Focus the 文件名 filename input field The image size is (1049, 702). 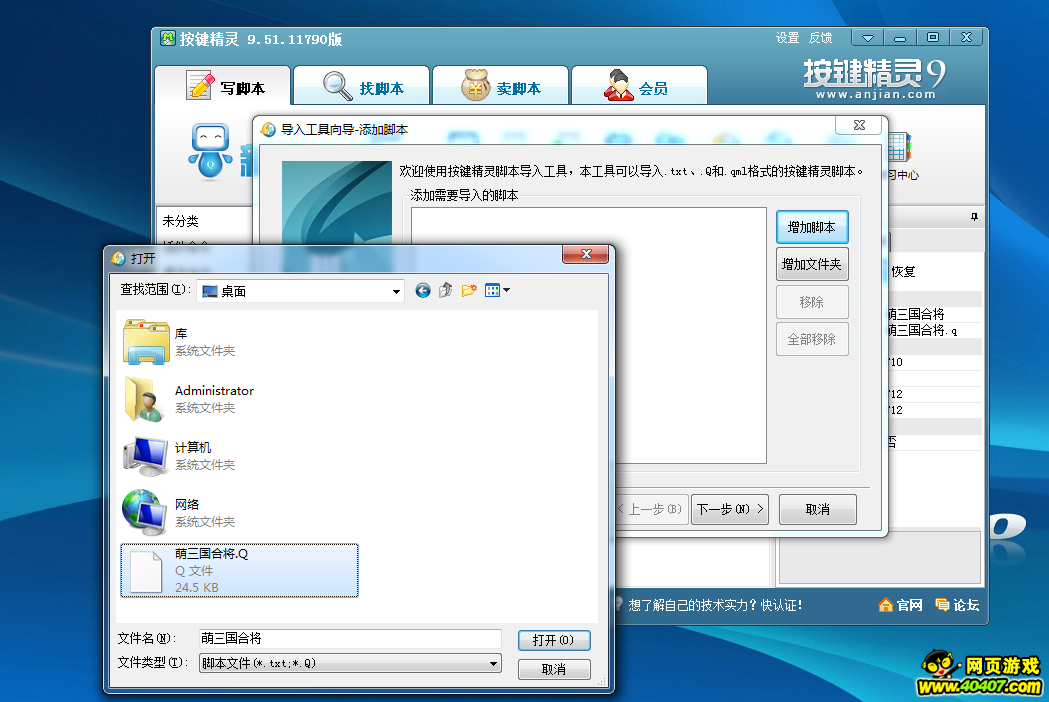(x=350, y=639)
